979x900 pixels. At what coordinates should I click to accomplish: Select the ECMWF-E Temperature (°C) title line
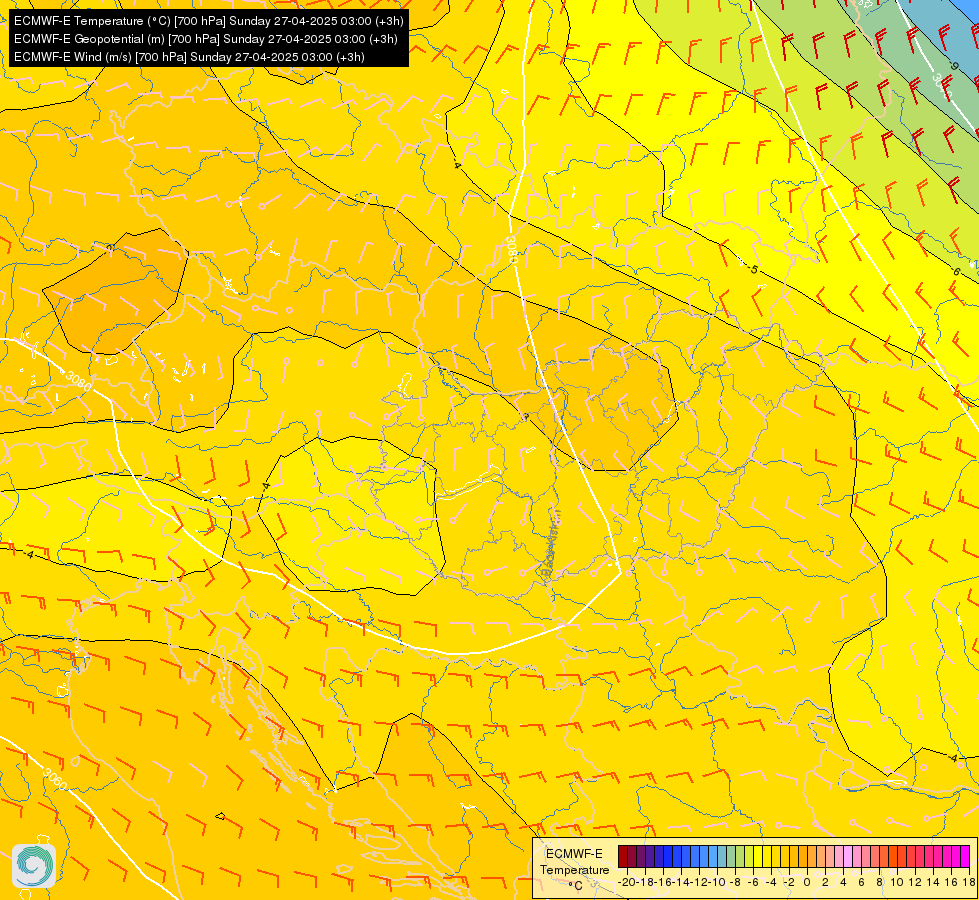coord(209,21)
